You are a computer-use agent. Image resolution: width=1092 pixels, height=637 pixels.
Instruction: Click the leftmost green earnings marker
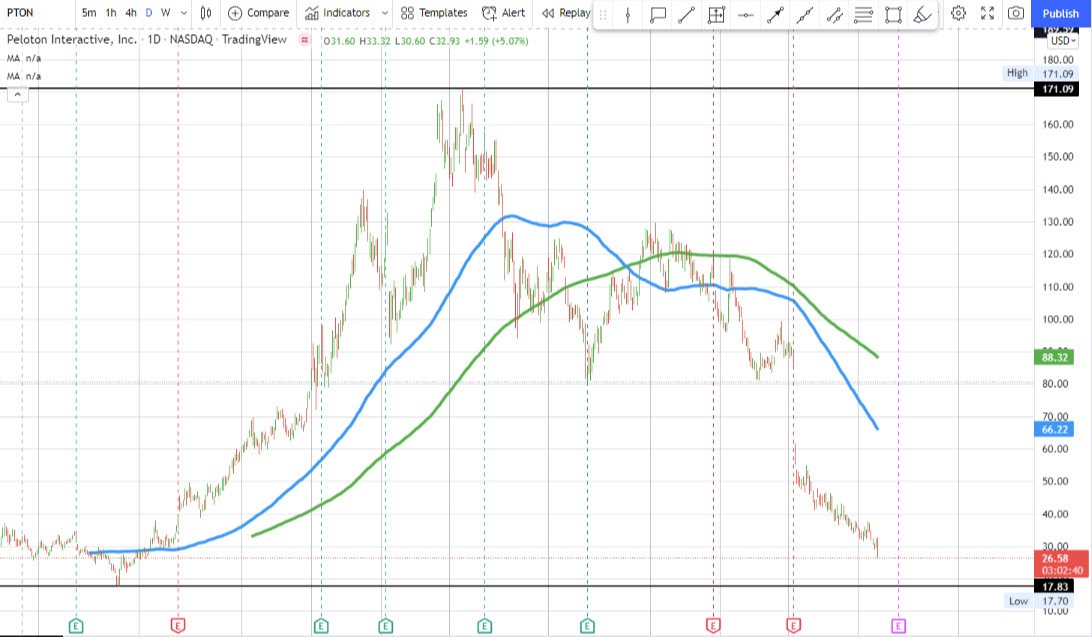coord(76,626)
